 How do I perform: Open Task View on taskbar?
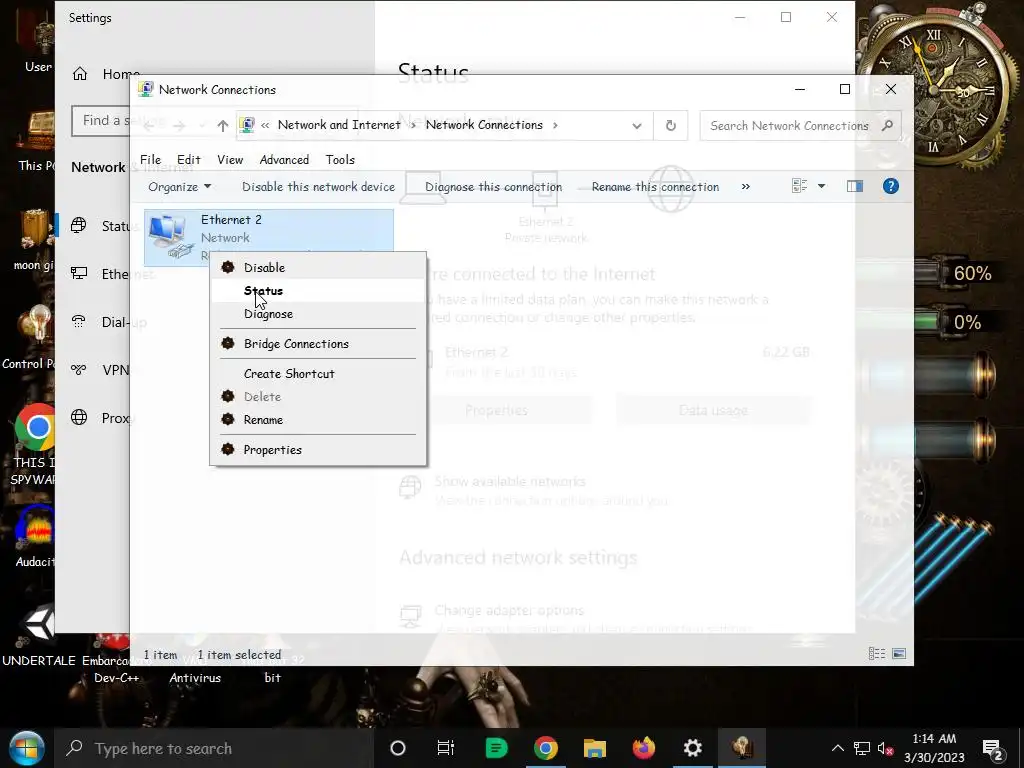(445, 748)
